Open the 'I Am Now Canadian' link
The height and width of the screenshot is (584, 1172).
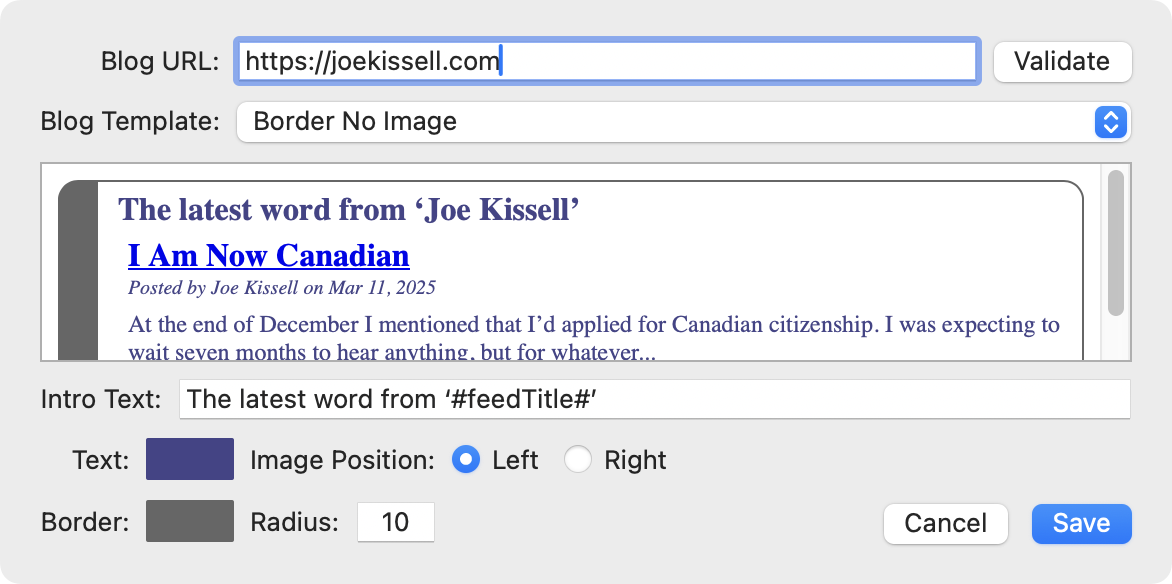click(269, 256)
